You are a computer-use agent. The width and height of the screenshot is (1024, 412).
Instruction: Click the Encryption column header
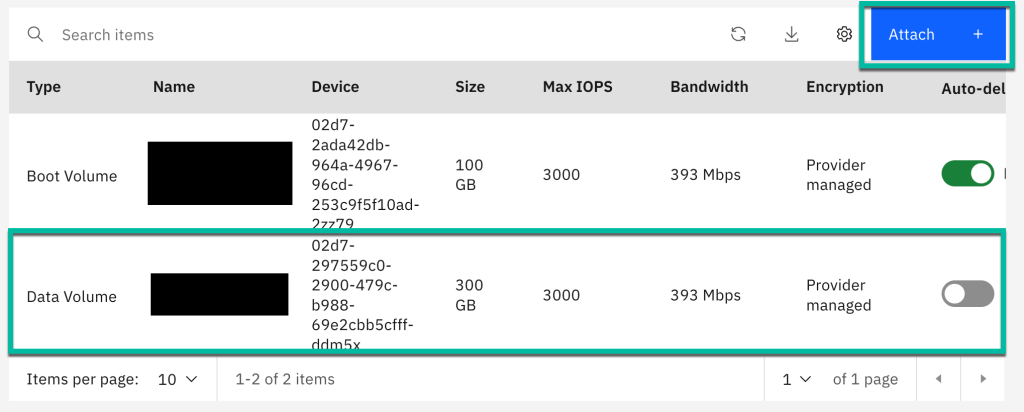[x=844, y=87]
